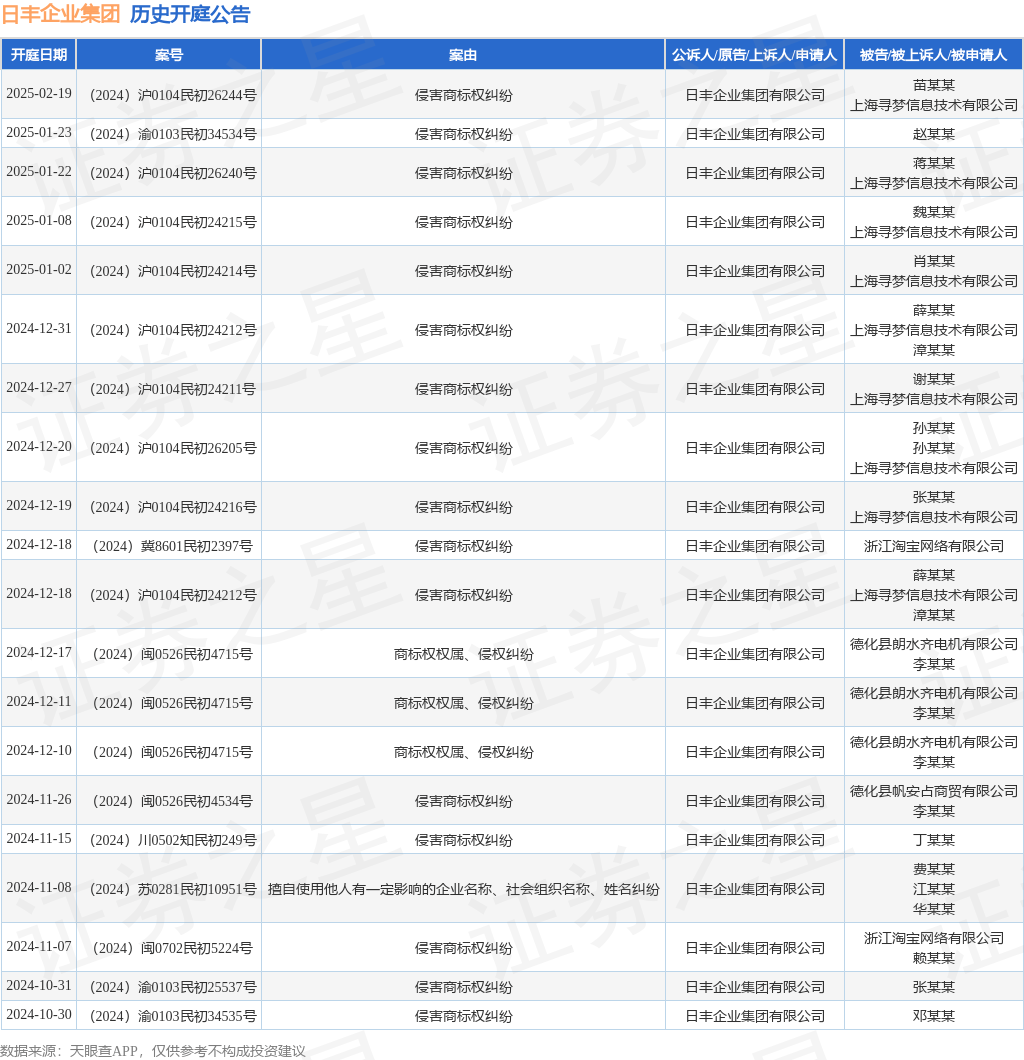Image resolution: width=1024 pixels, height=1060 pixels.
Task: Click date cell 2025-01-02
Action: tap(39, 270)
